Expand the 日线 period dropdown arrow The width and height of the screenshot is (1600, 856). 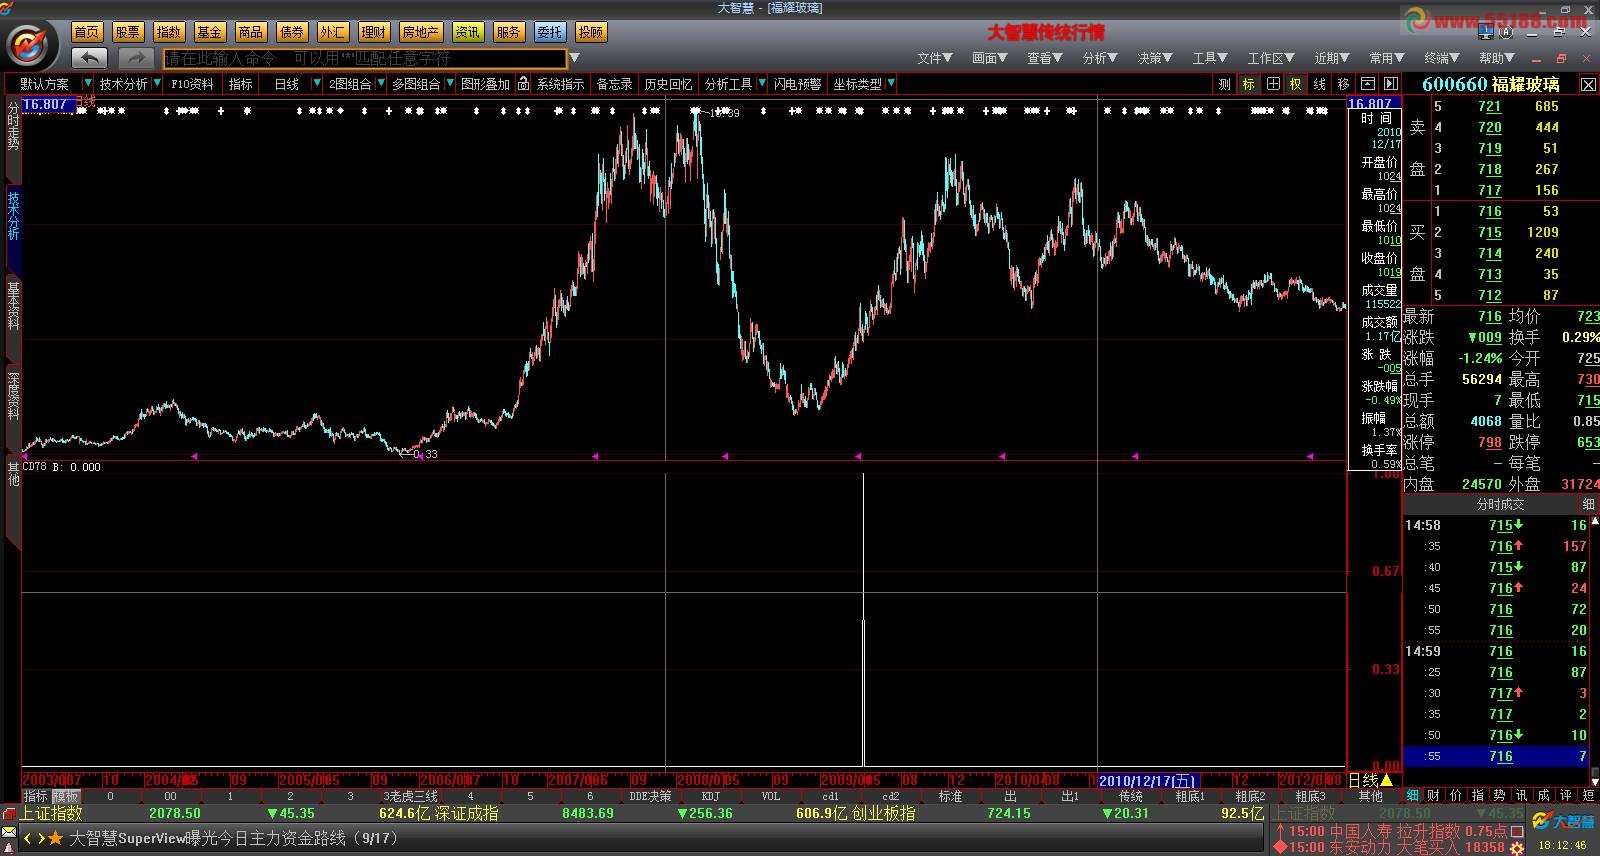coord(317,84)
